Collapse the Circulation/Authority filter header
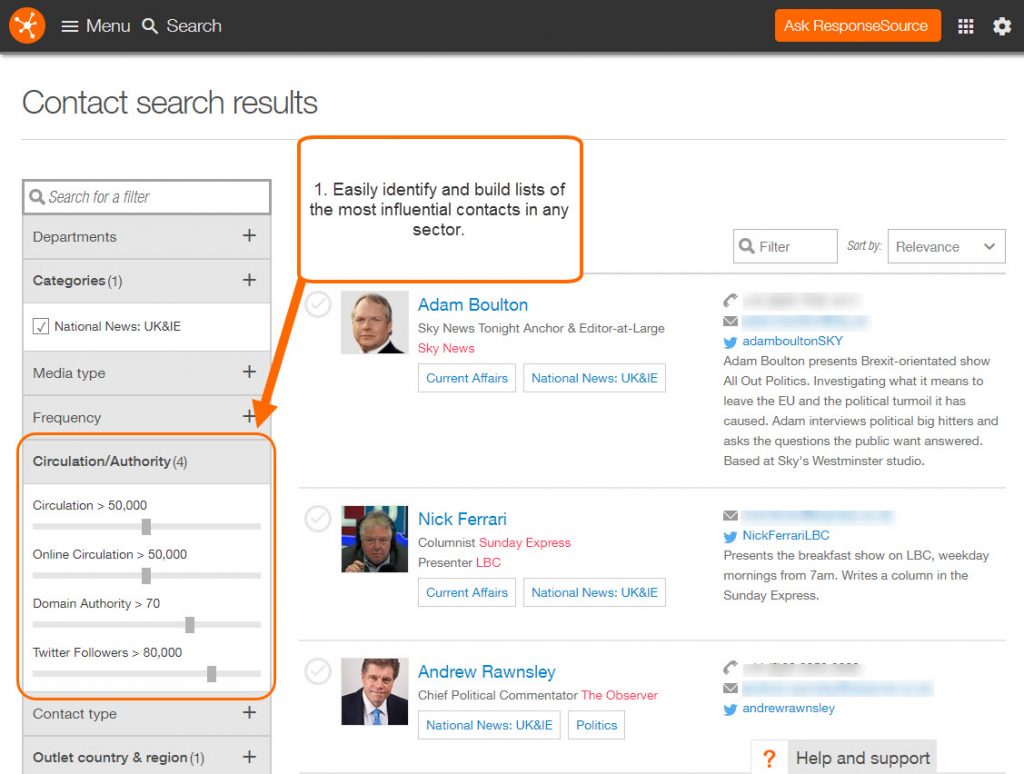The height and width of the screenshot is (774, 1024). (147, 461)
